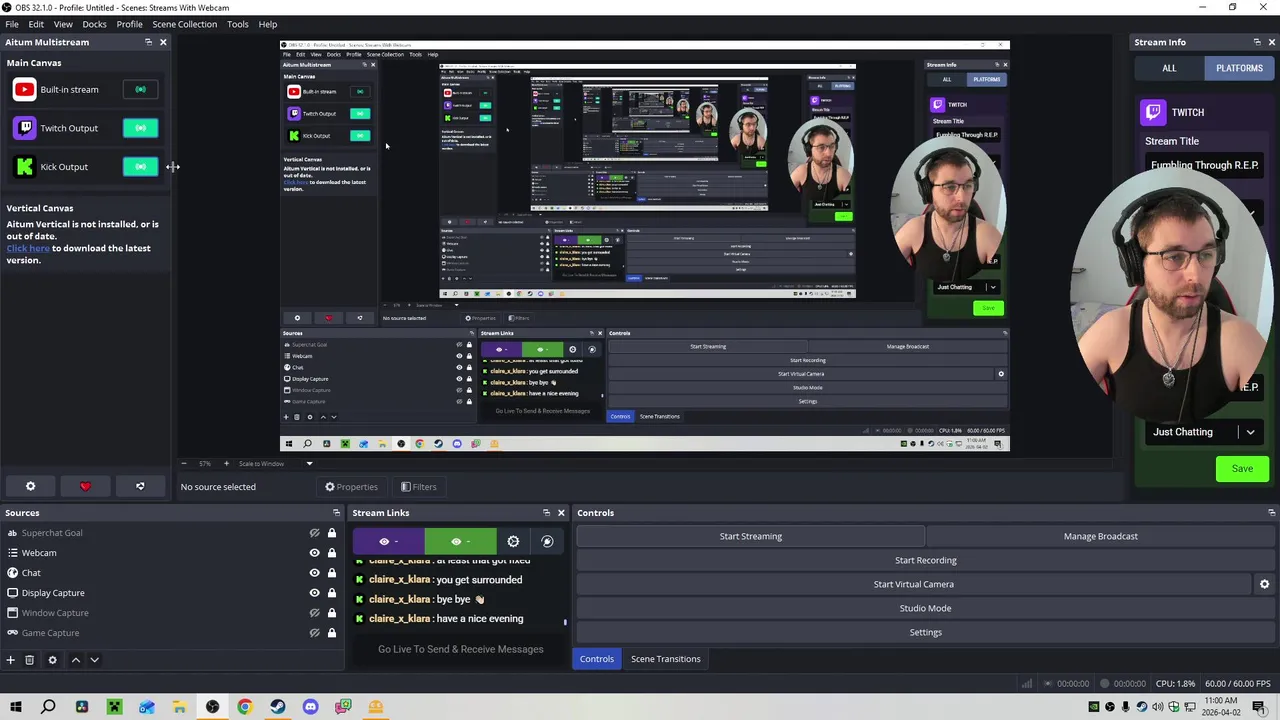The image size is (1280, 720).
Task: Select the Controls tab
Action: (596, 659)
